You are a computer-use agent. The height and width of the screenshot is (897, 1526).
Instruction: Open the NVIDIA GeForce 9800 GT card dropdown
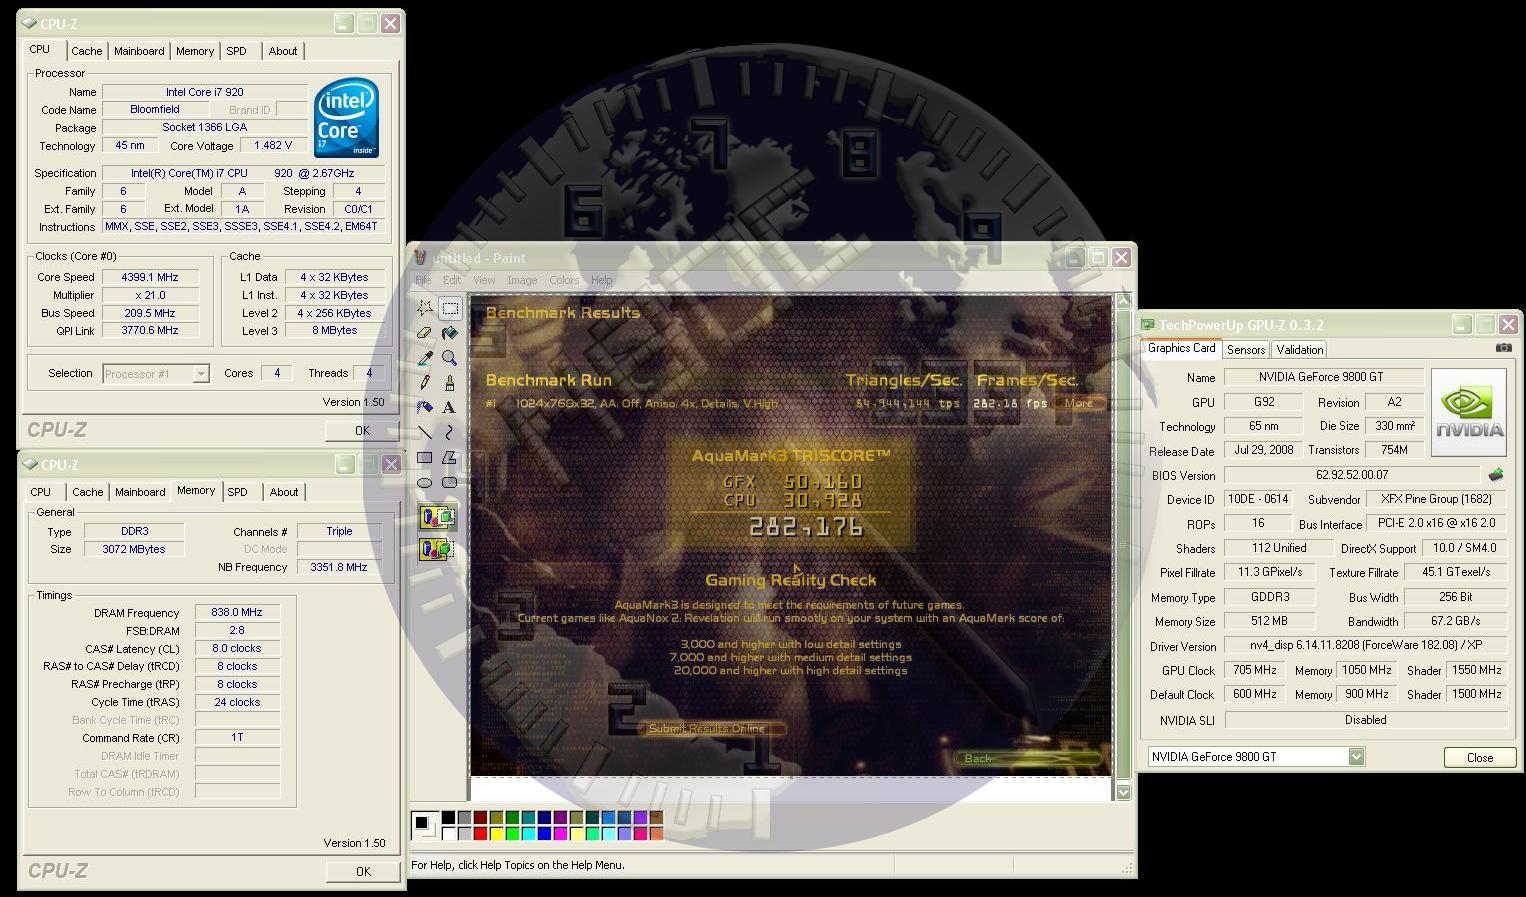pyautogui.click(x=1356, y=757)
